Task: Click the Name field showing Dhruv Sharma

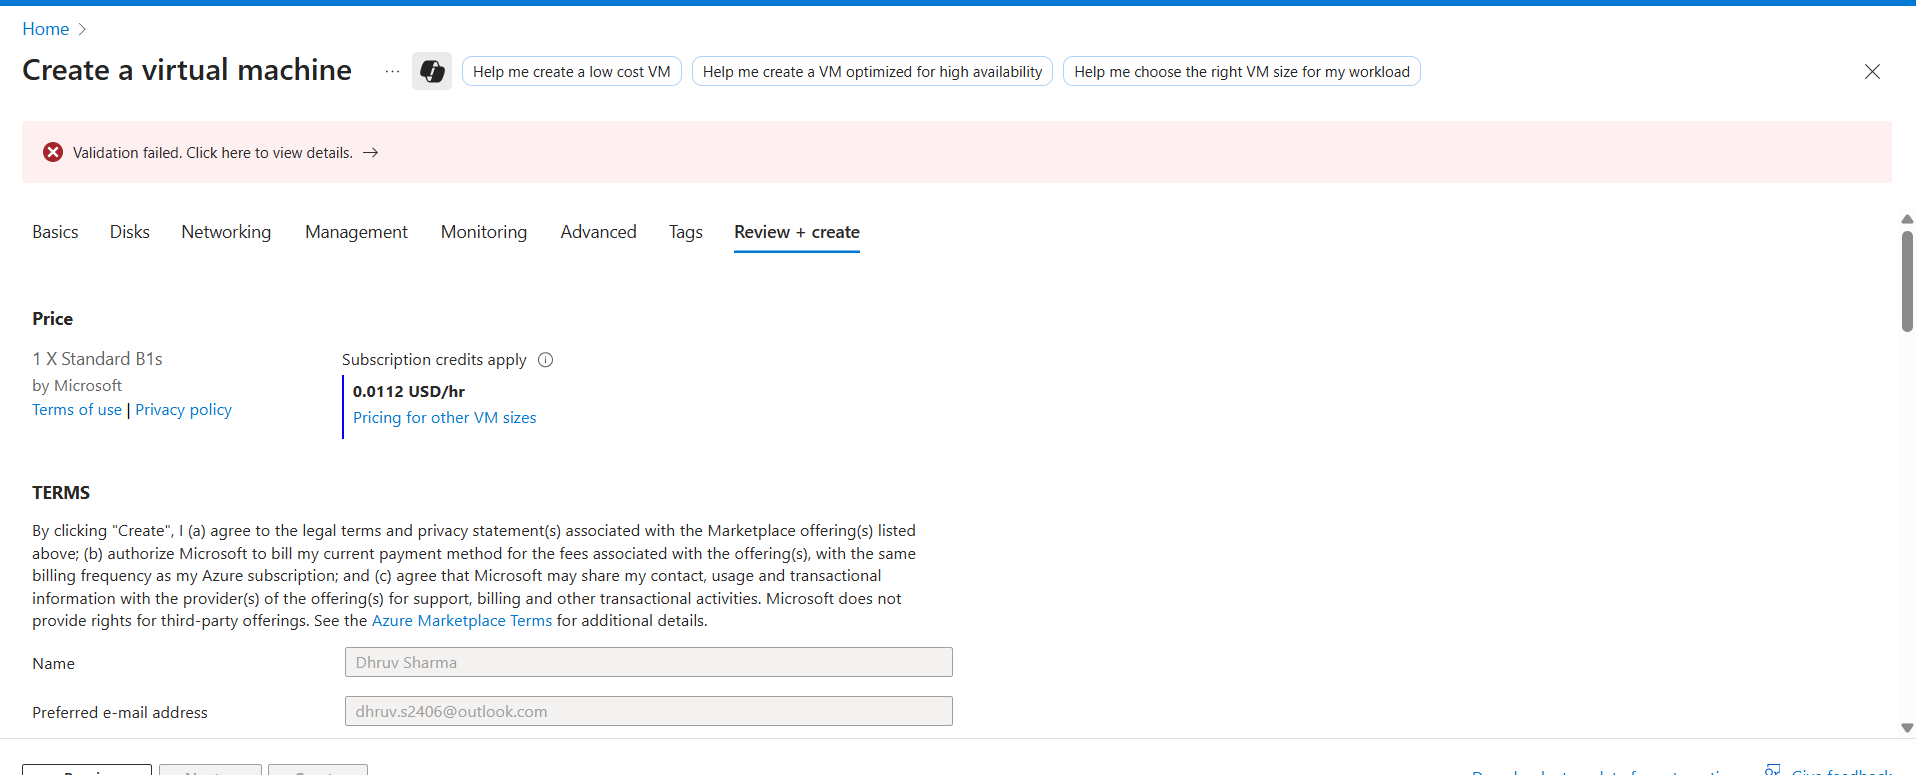Action: point(648,662)
